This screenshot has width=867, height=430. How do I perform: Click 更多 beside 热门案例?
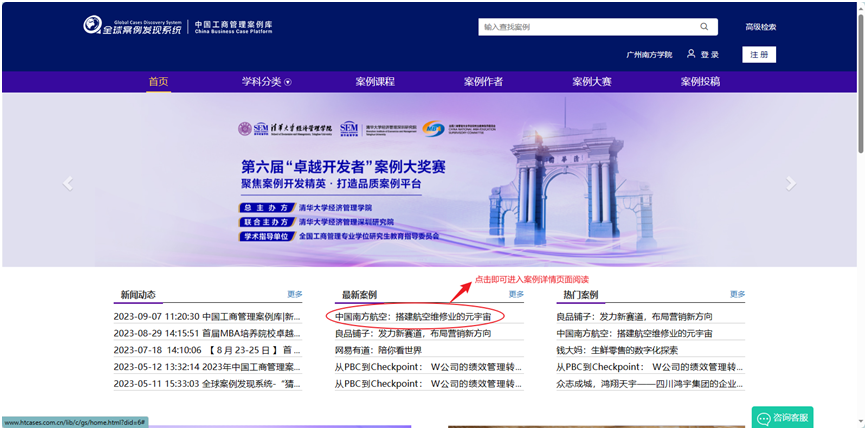pyautogui.click(x=738, y=294)
